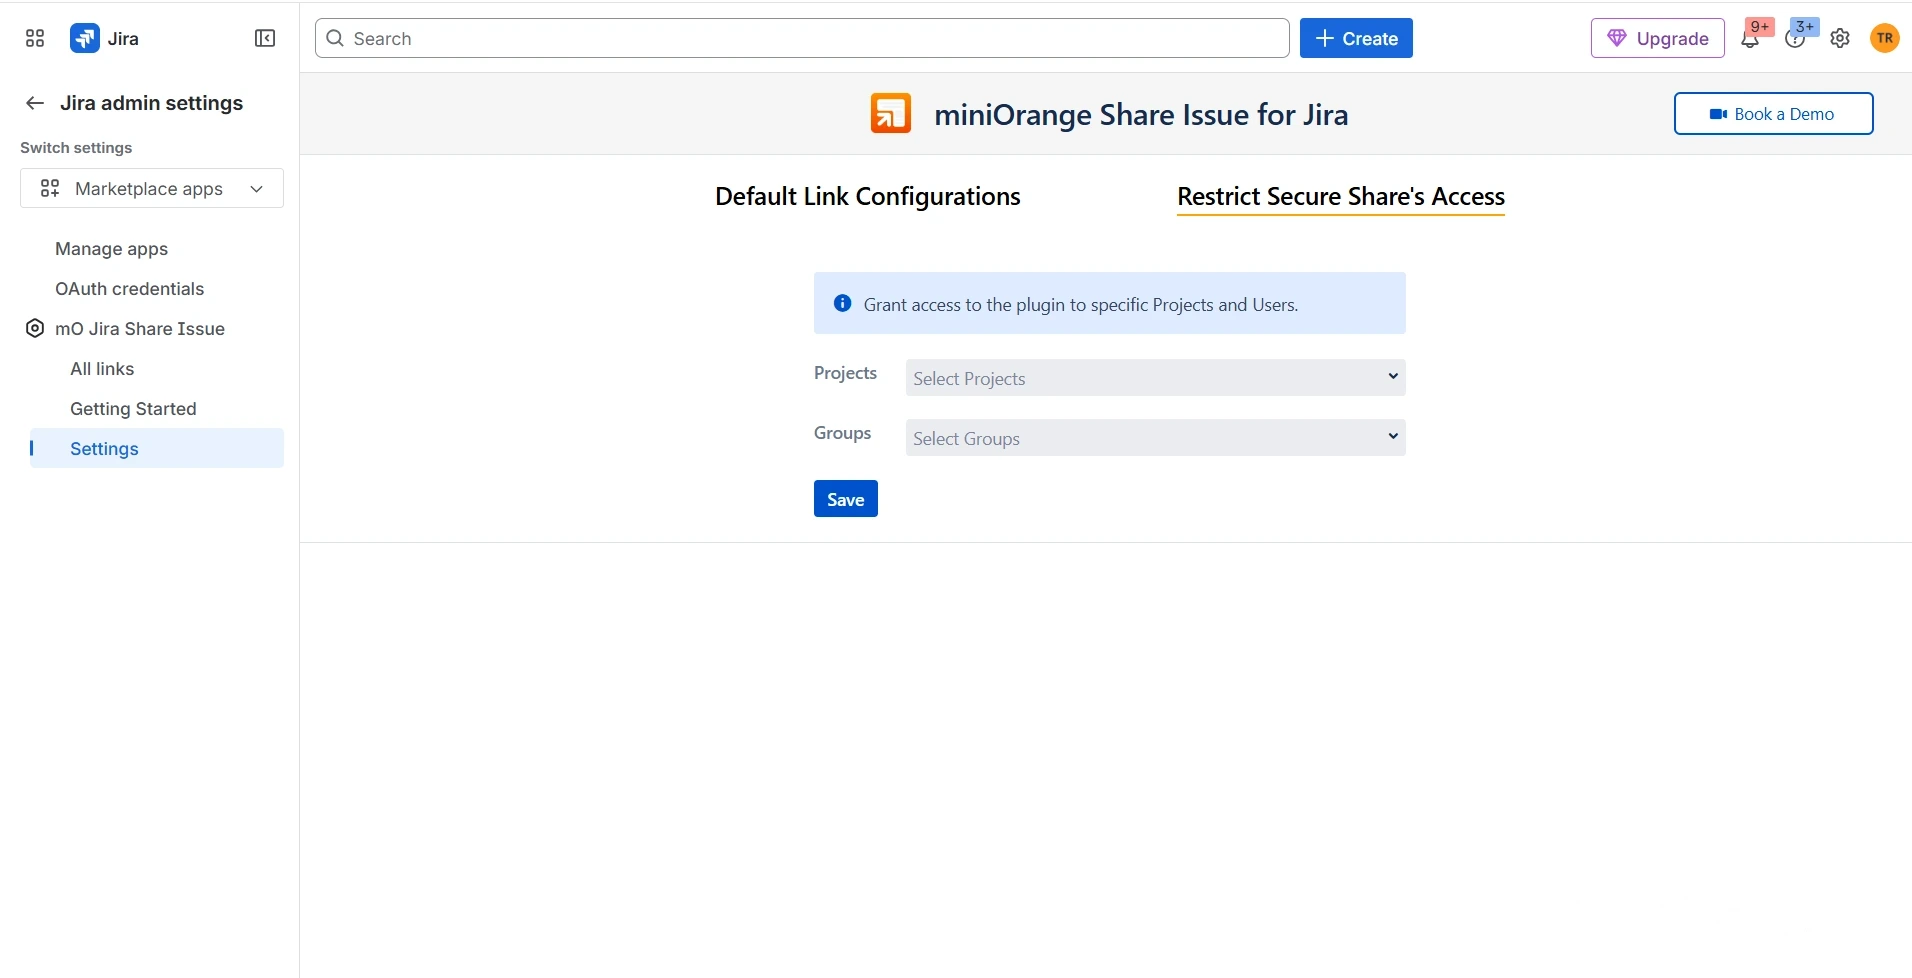1912x978 pixels.
Task: Select Settings in sidebar
Action: [157, 448]
